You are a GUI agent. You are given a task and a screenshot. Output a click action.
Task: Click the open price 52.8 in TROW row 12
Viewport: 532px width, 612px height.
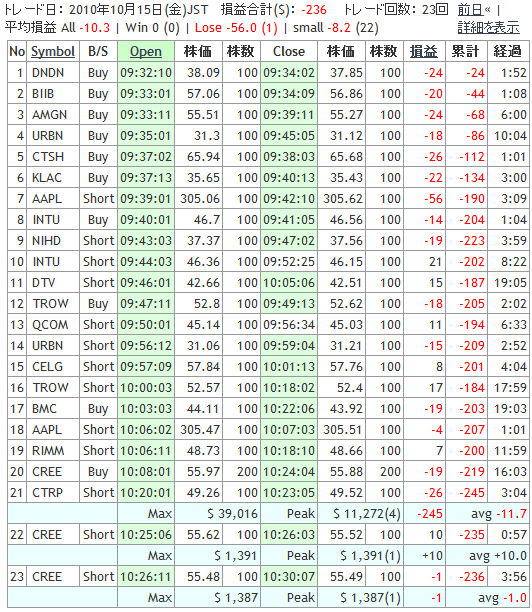click(207, 304)
